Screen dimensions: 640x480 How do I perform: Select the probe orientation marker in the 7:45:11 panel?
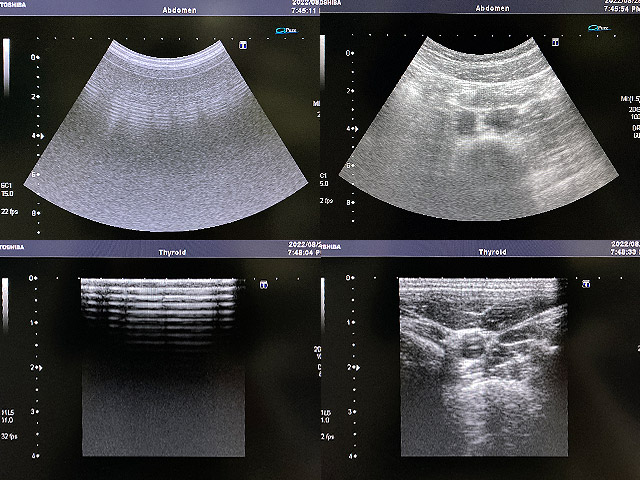[x=243, y=45]
